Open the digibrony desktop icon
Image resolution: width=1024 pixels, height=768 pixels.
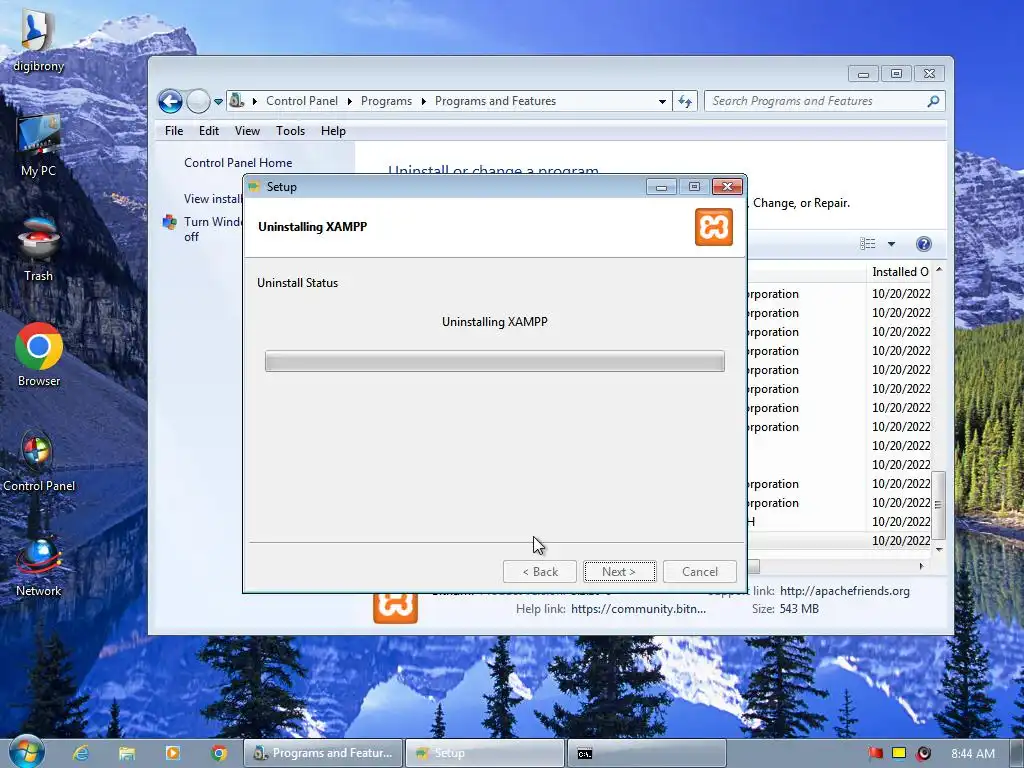(x=39, y=40)
